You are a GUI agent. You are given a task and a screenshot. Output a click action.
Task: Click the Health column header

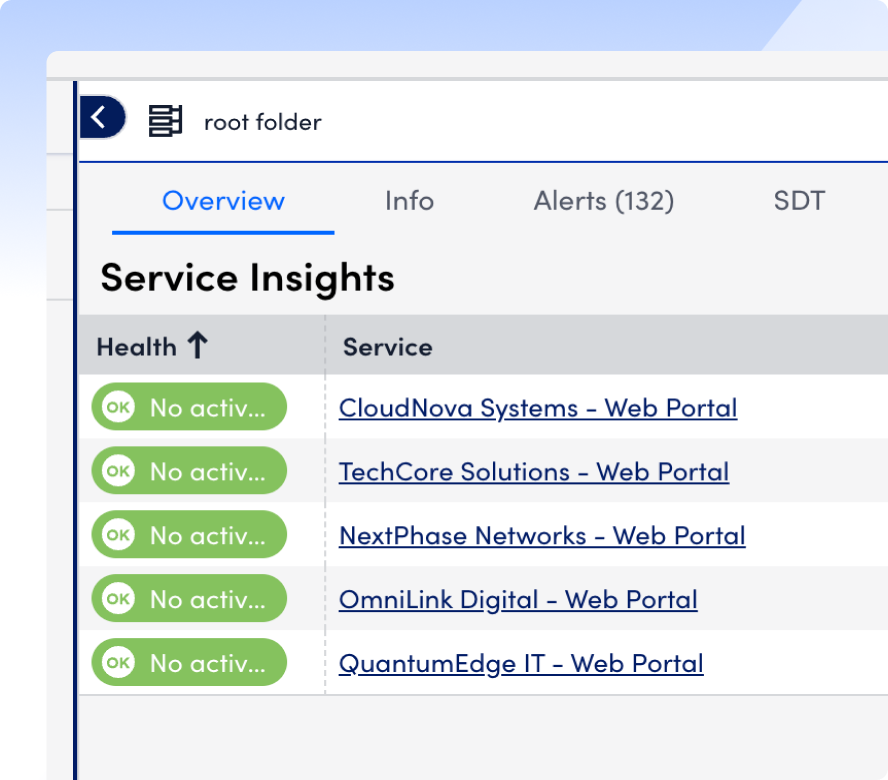(x=137, y=347)
